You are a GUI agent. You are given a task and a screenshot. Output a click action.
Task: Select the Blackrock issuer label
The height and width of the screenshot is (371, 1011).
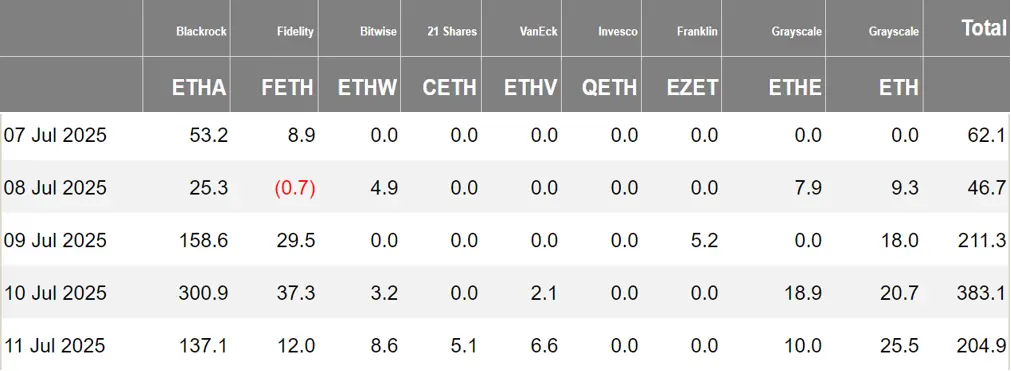pos(202,31)
